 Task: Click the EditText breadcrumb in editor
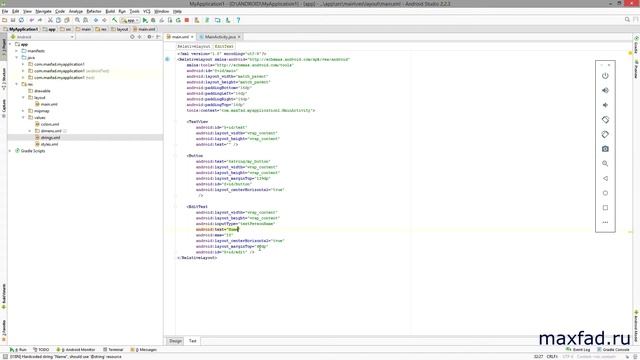[224, 47]
